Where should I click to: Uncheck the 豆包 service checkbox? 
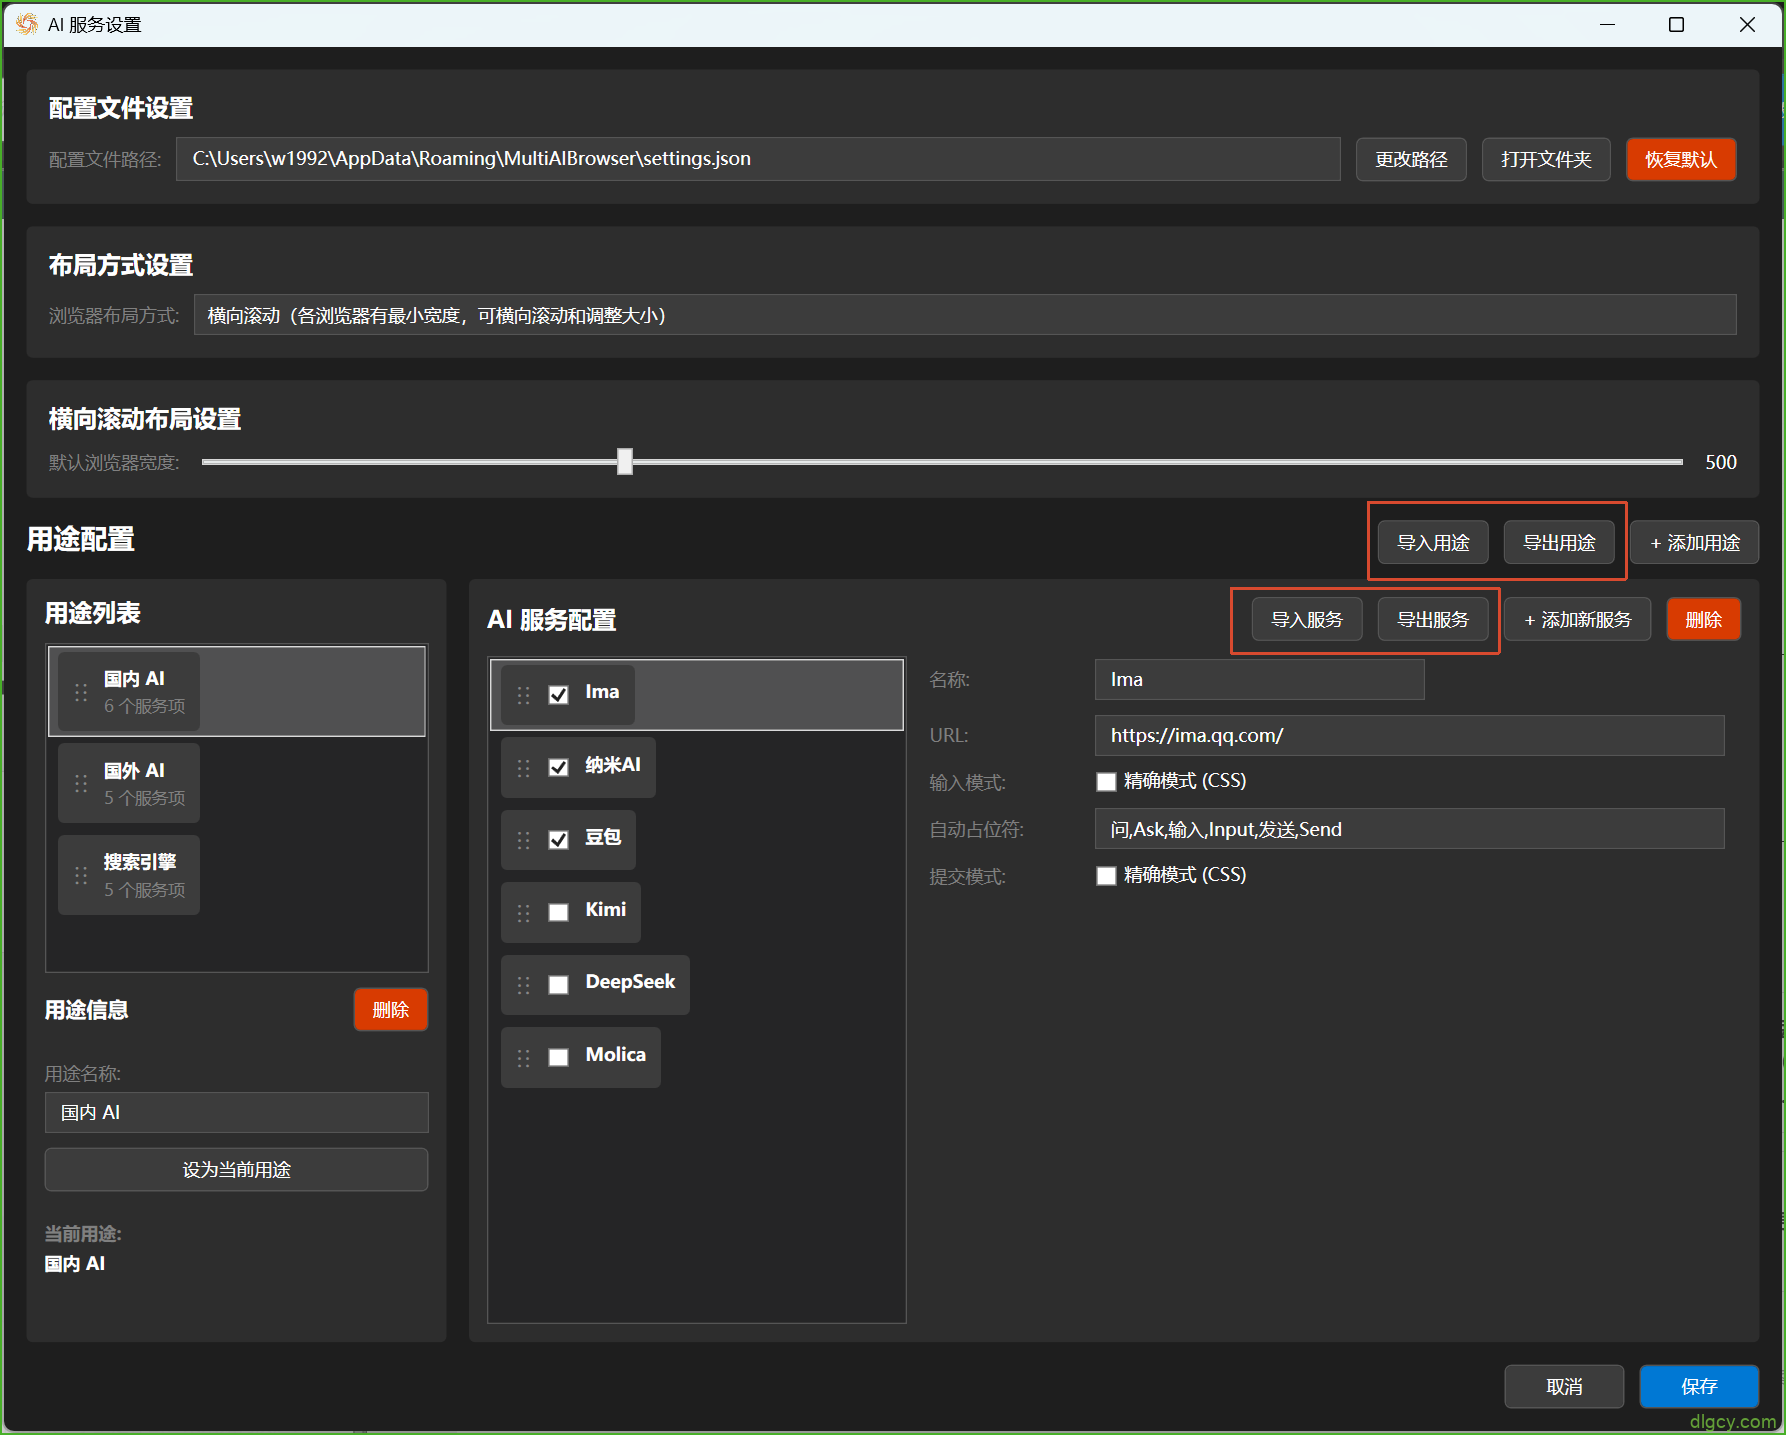click(x=559, y=839)
